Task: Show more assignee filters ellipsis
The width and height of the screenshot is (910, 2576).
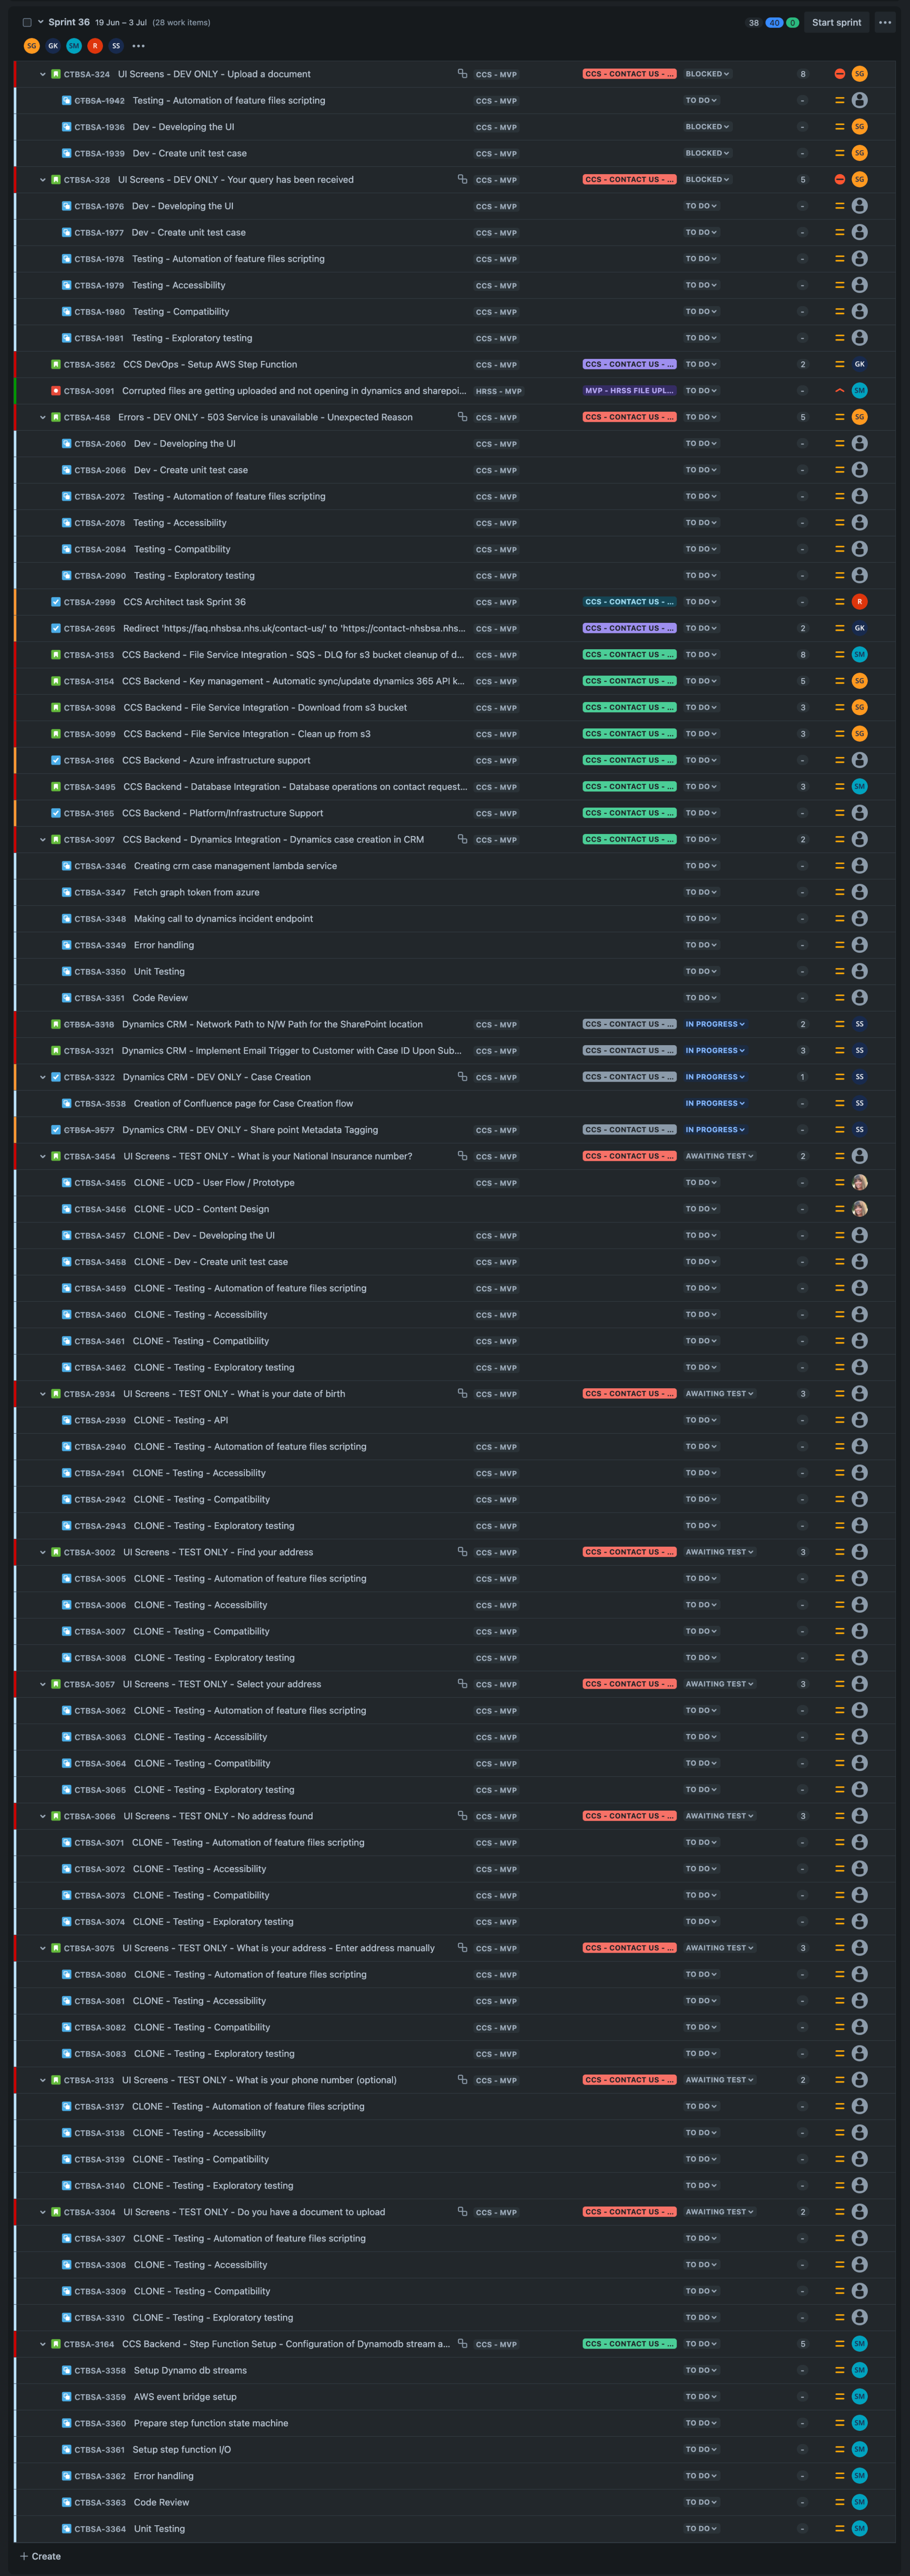Action: (x=138, y=46)
